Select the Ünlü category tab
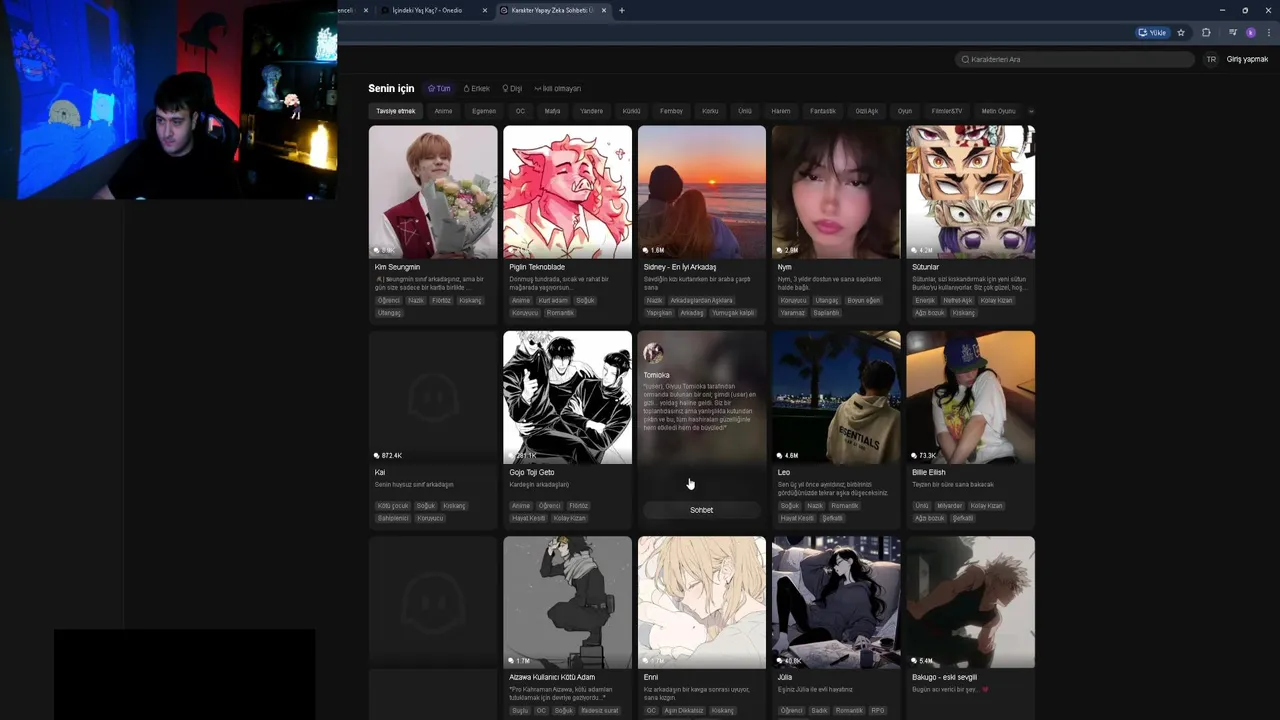The height and width of the screenshot is (720, 1280). [745, 111]
